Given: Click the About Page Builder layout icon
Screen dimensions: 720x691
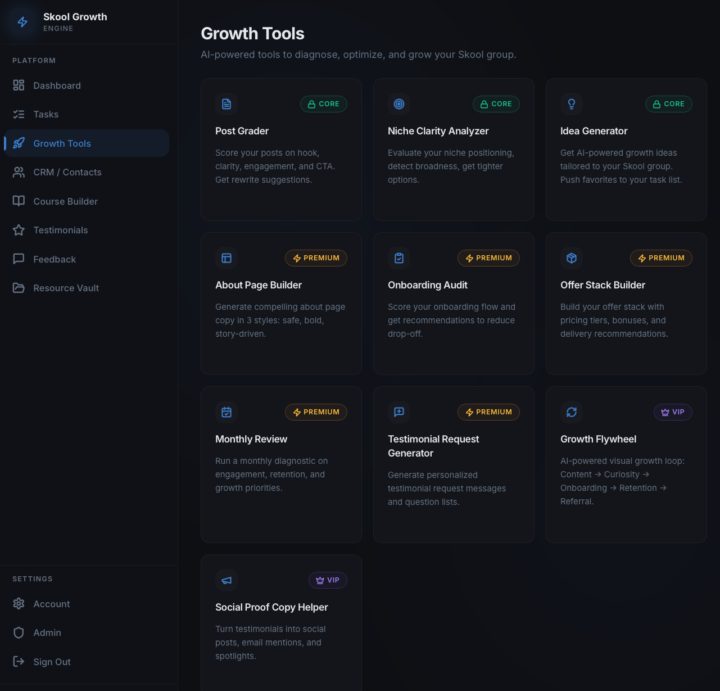Looking at the screenshot, I should point(226,258).
